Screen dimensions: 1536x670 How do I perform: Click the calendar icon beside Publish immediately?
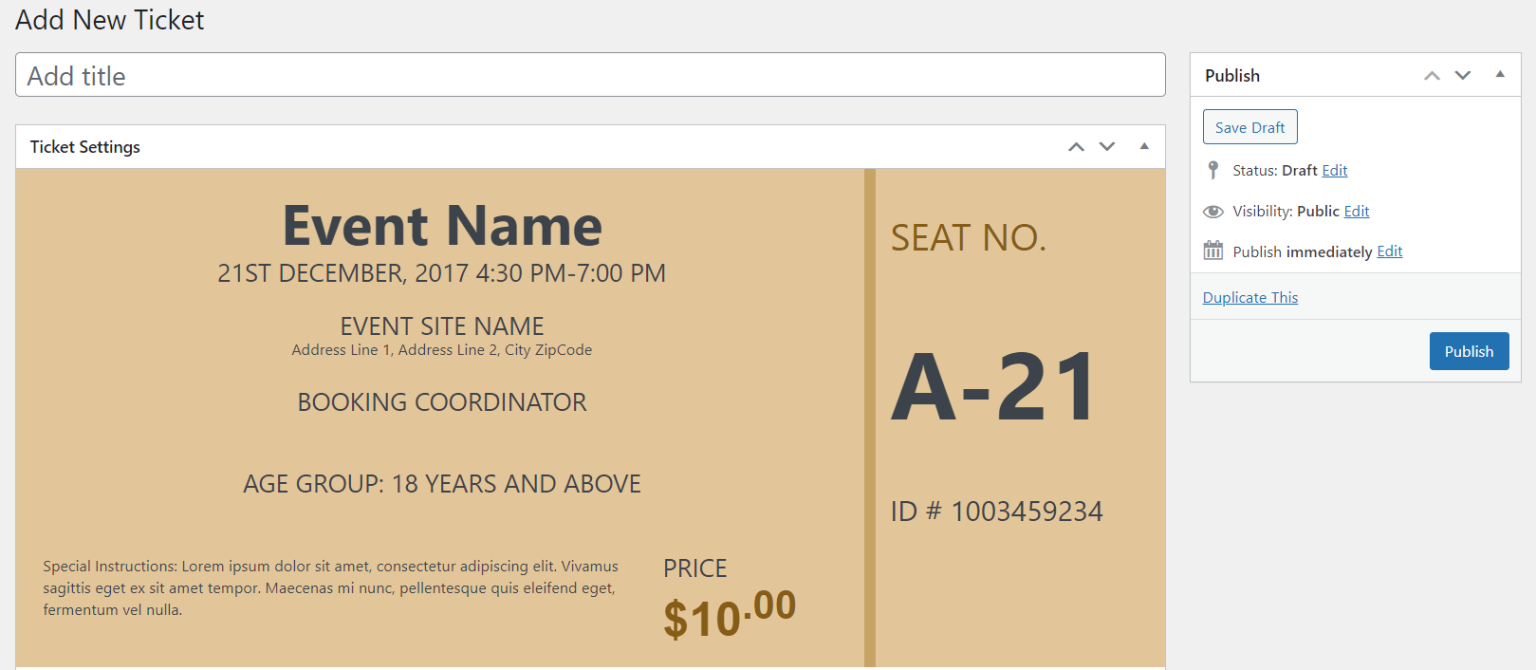[1212, 251]
